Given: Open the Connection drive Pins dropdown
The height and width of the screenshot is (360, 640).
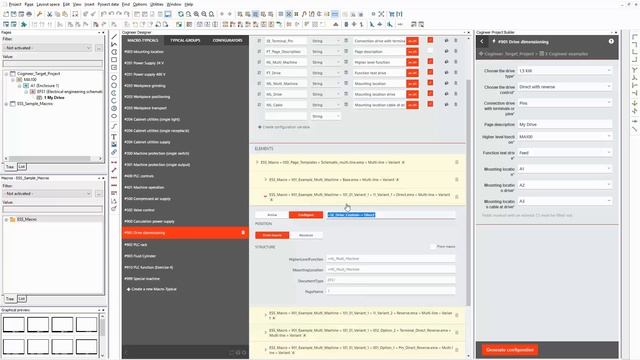Looking at the screenshot, I should 565,103.
